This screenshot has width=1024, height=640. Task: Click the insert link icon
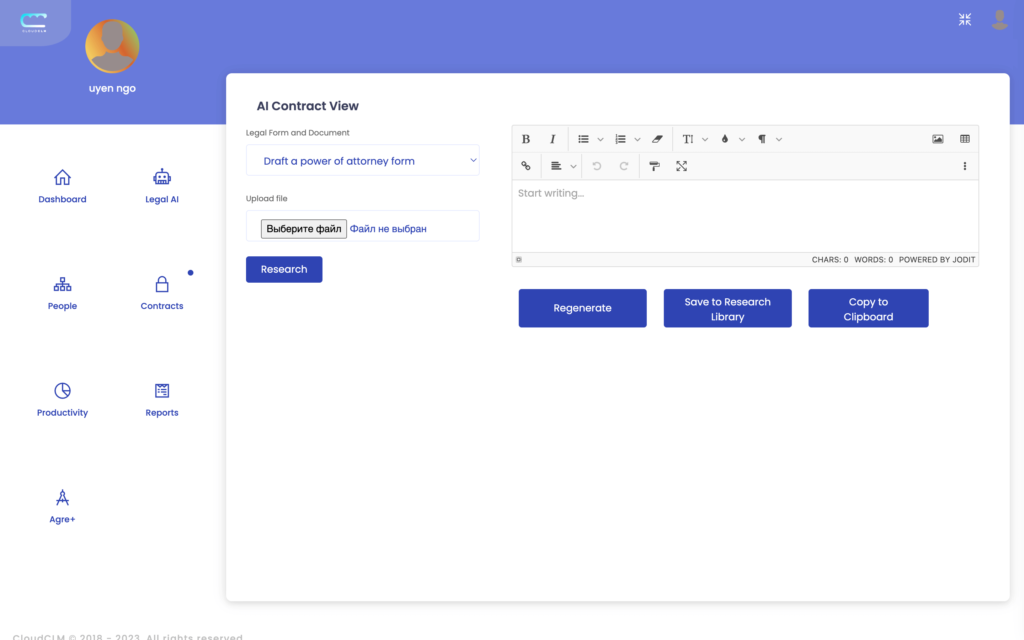(526, 166)
